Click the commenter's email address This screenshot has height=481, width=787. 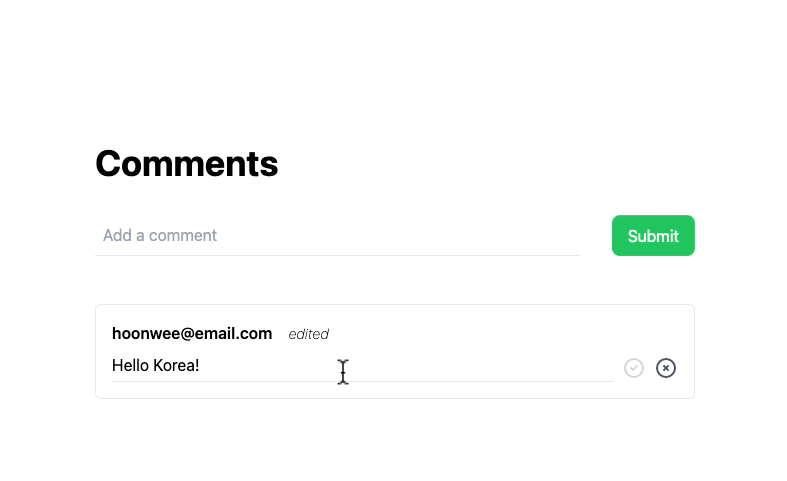192,334
